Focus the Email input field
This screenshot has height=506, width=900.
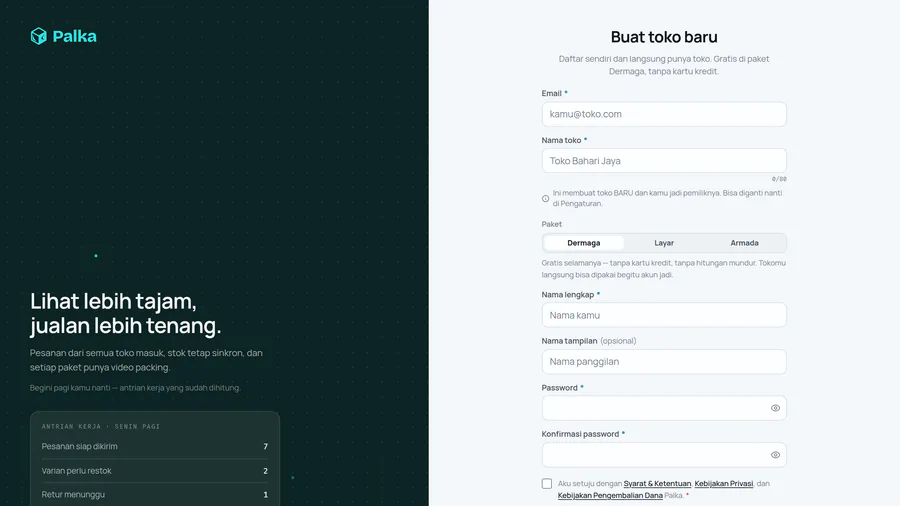(664, 114)
